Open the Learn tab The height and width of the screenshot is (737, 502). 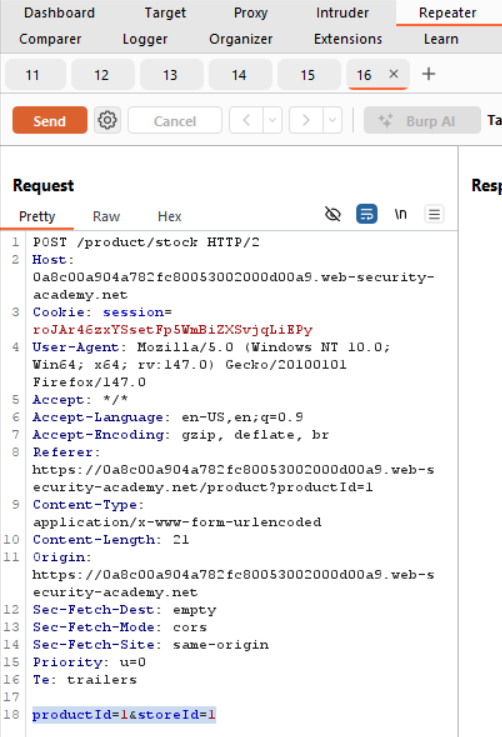441,39
